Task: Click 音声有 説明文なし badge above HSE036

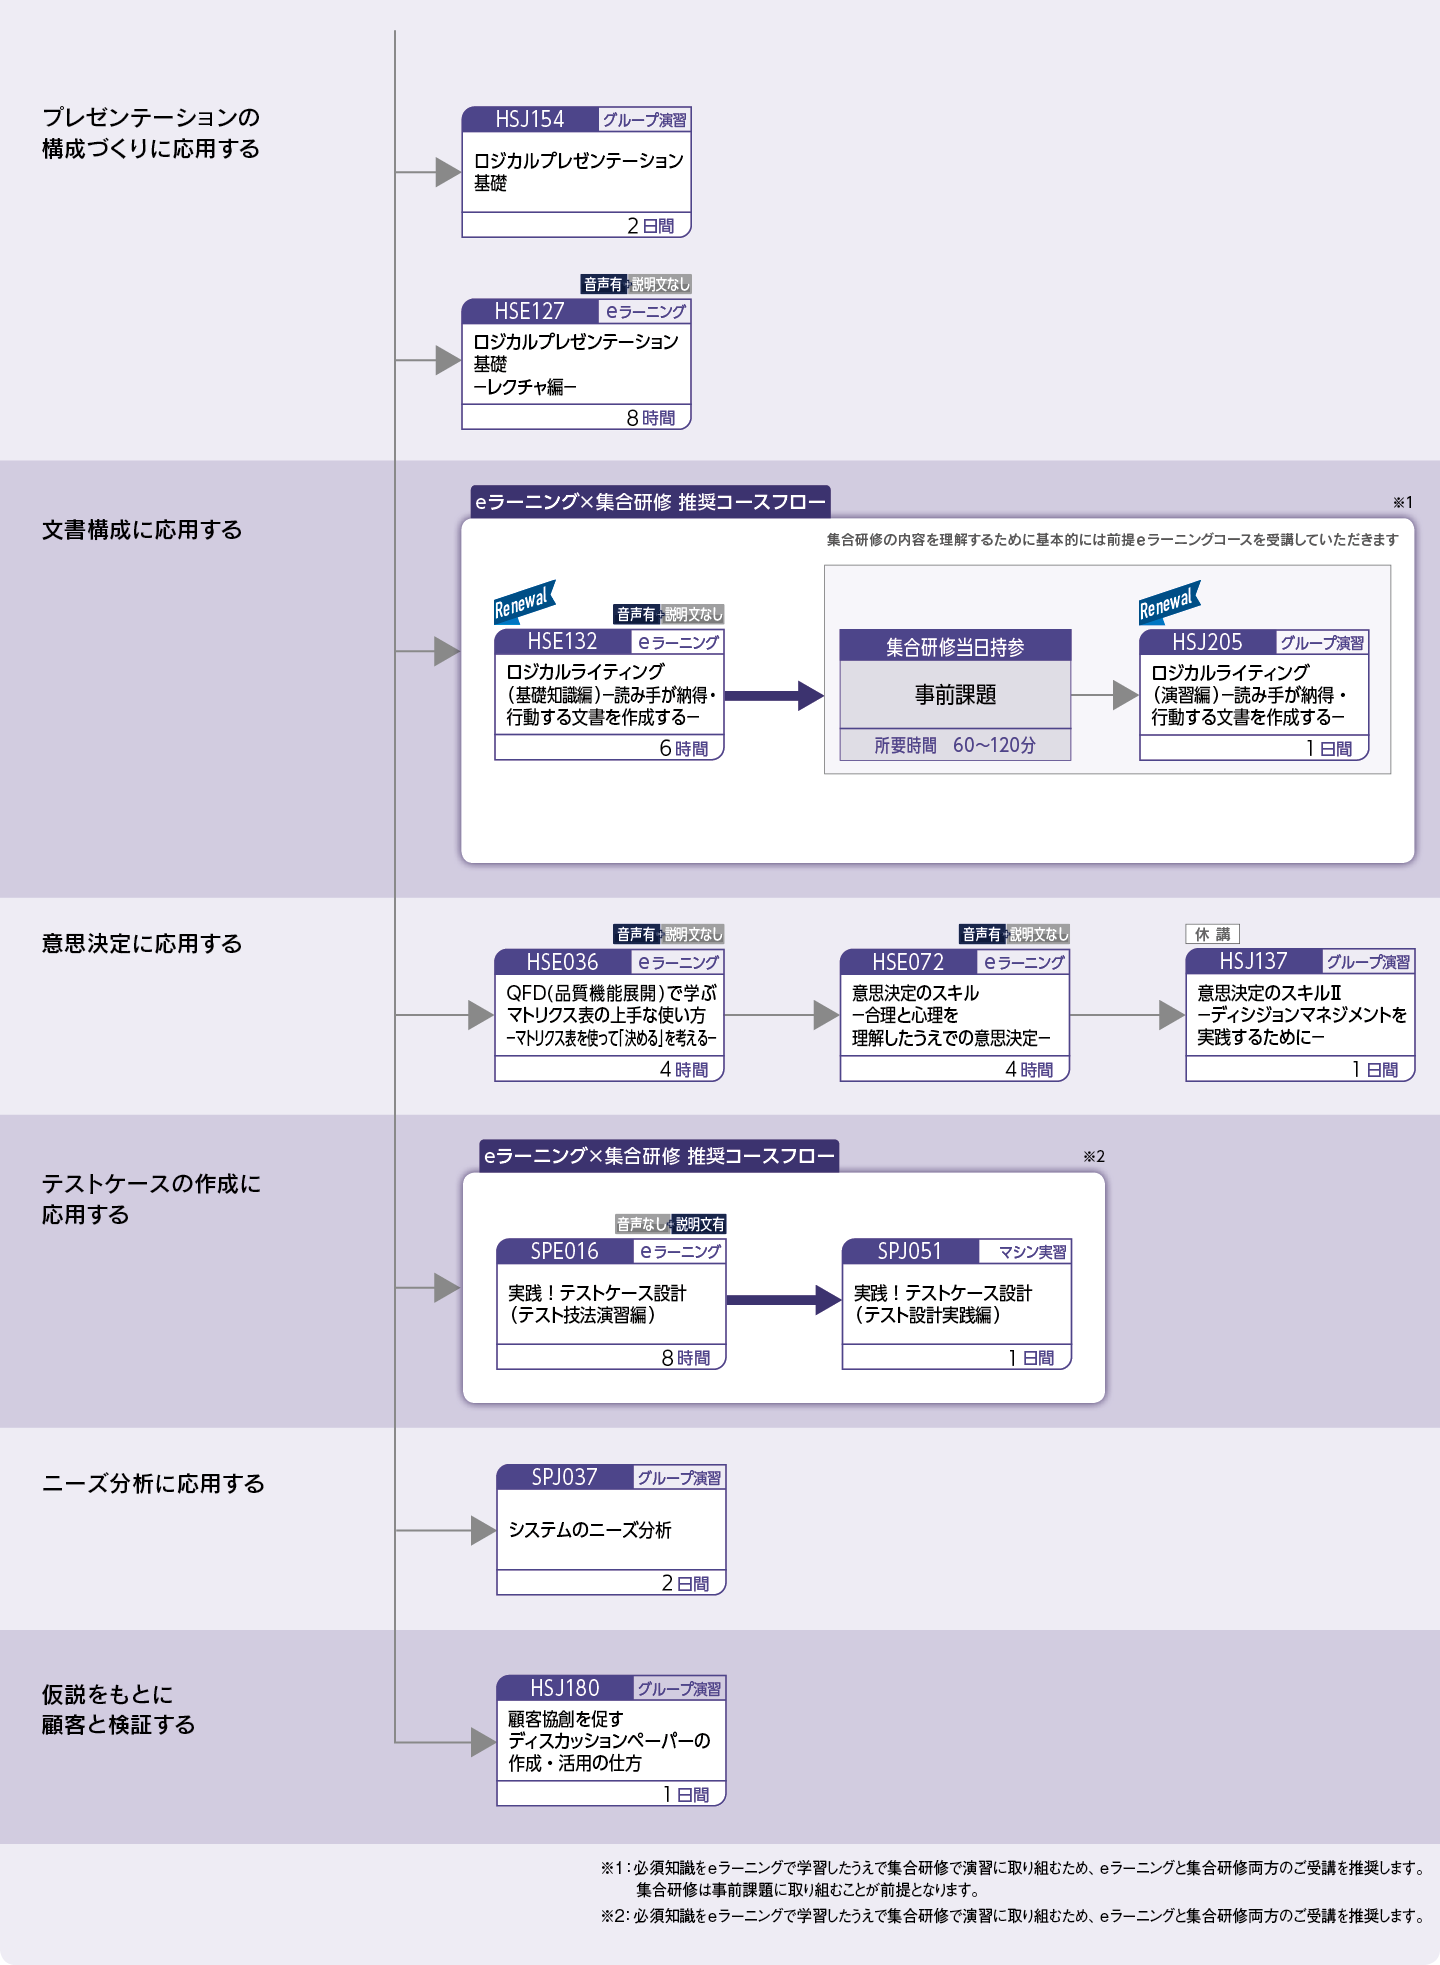Action: pos(669,934)
